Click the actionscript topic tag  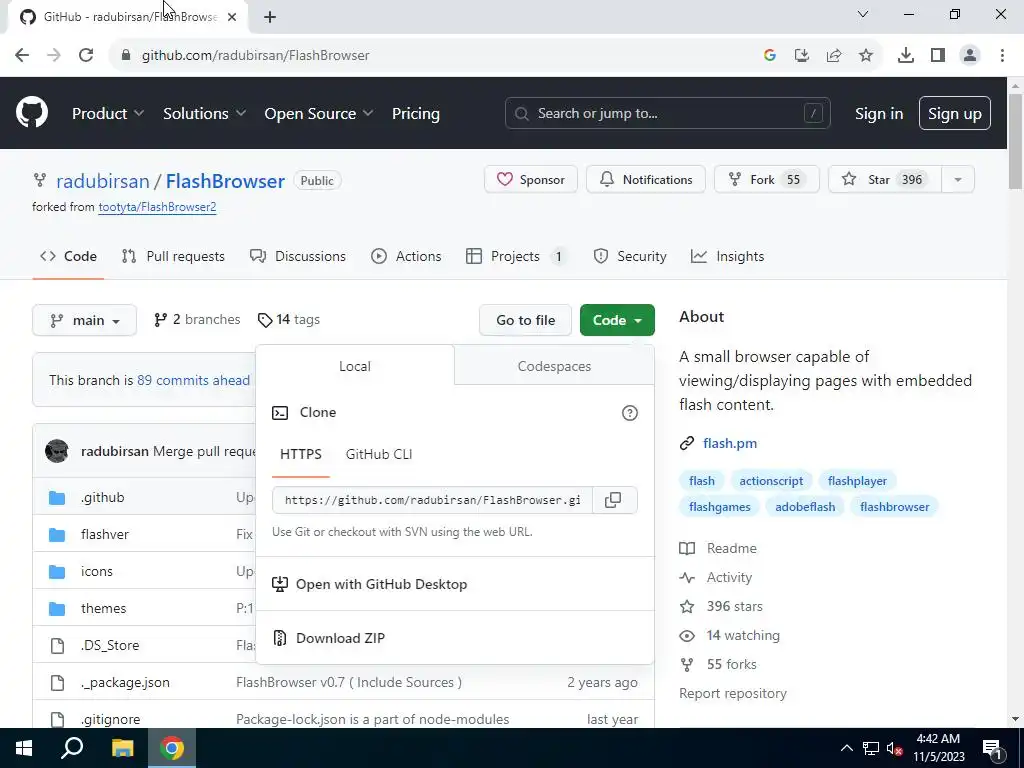(771, 481)
